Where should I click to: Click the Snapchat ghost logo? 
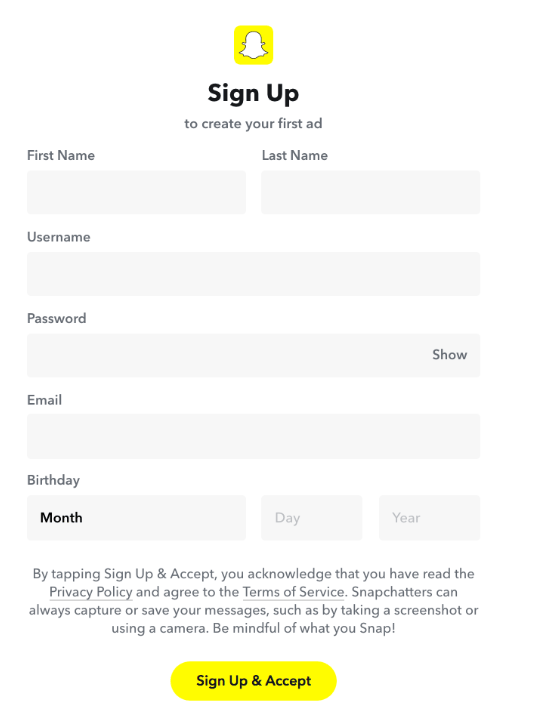253,45
